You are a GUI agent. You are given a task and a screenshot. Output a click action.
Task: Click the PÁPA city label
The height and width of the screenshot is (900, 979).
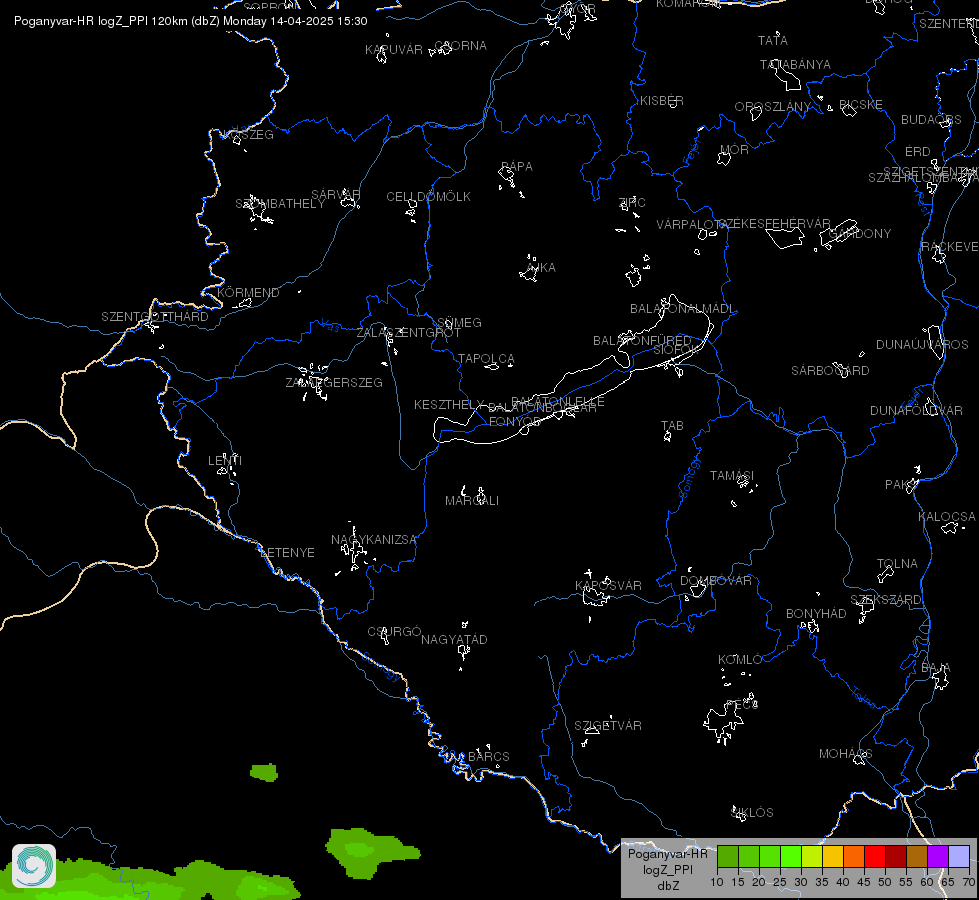(517, 166)
